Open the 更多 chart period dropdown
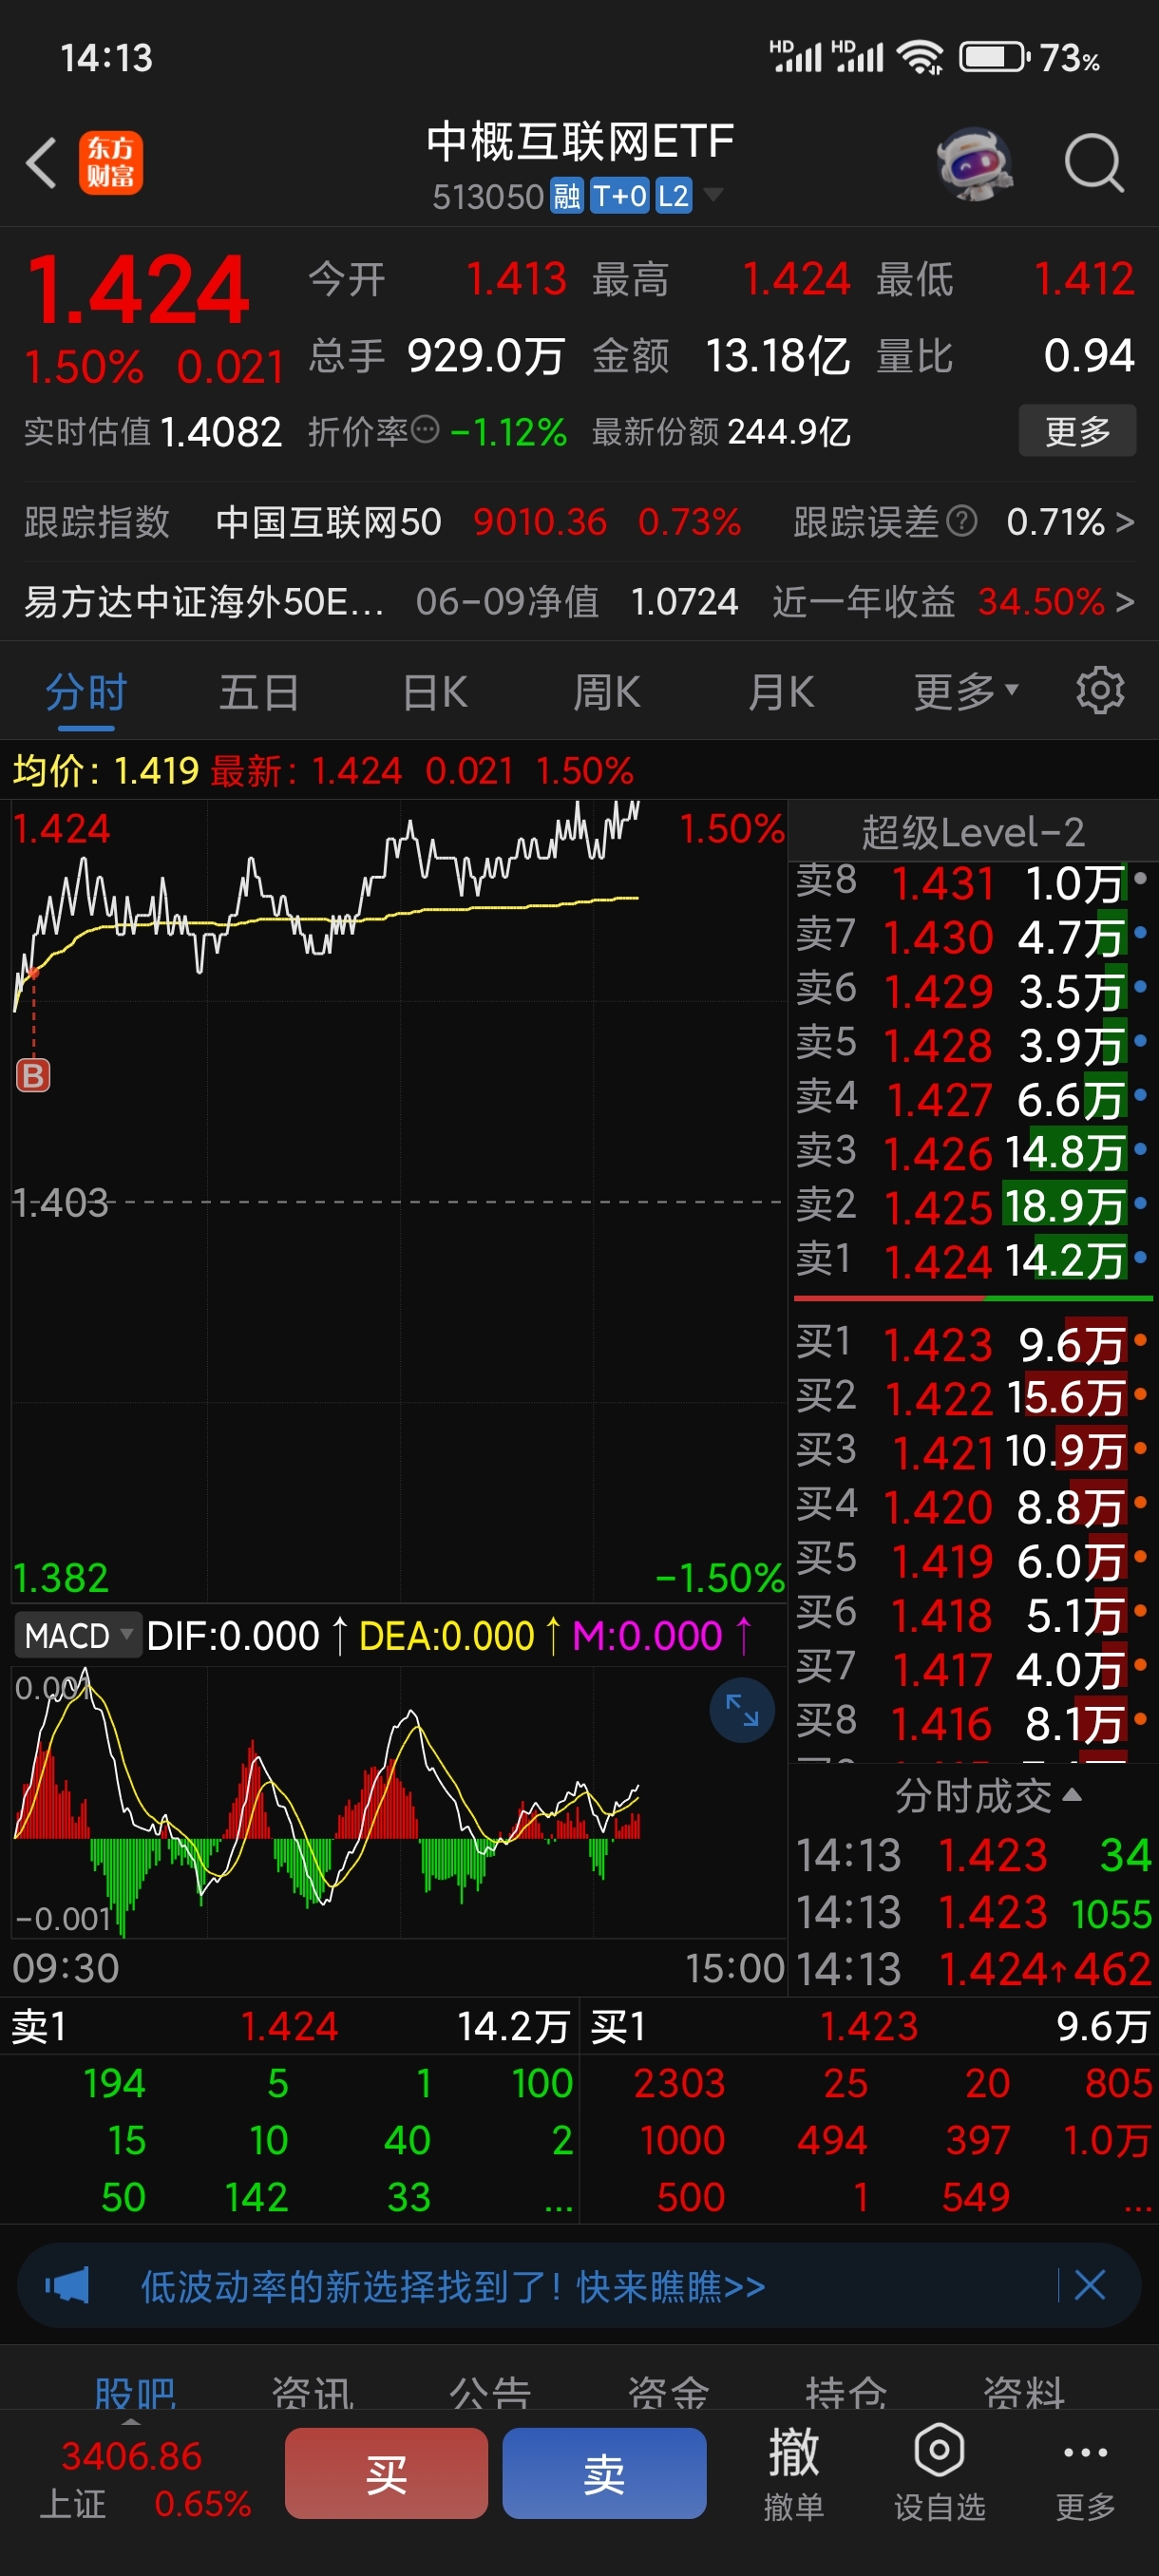The image size is (1159, 2576). pyautogui.click(x=966, y=691)
